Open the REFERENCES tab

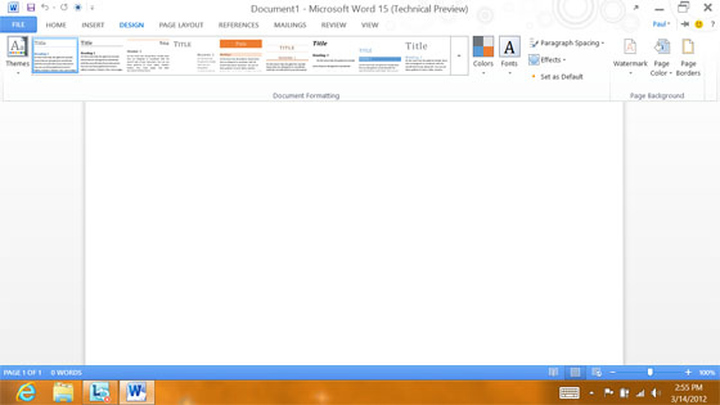[238, 25]
